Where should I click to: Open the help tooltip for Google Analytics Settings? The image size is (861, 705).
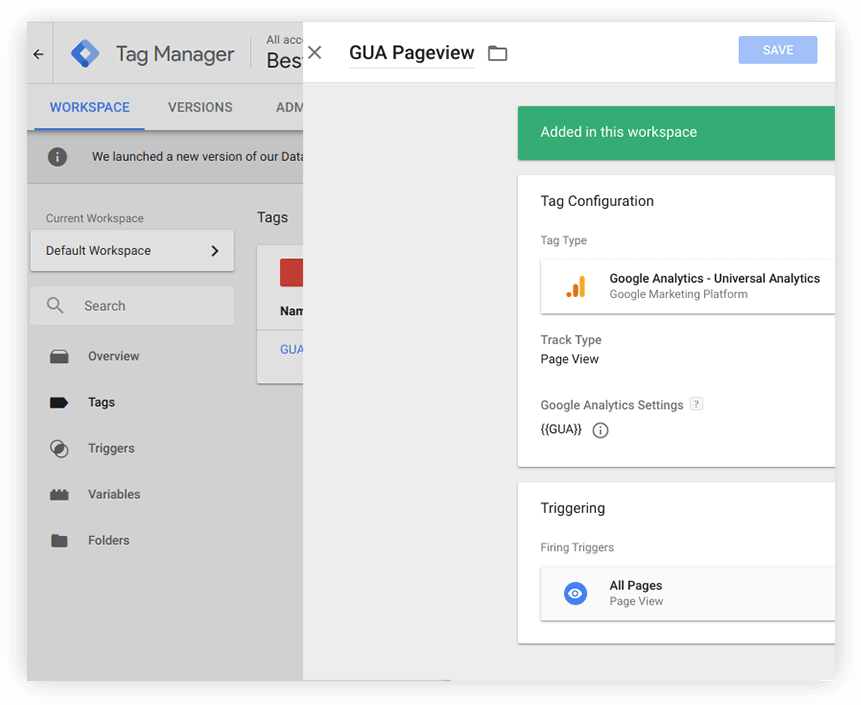(x=696, y=404)
